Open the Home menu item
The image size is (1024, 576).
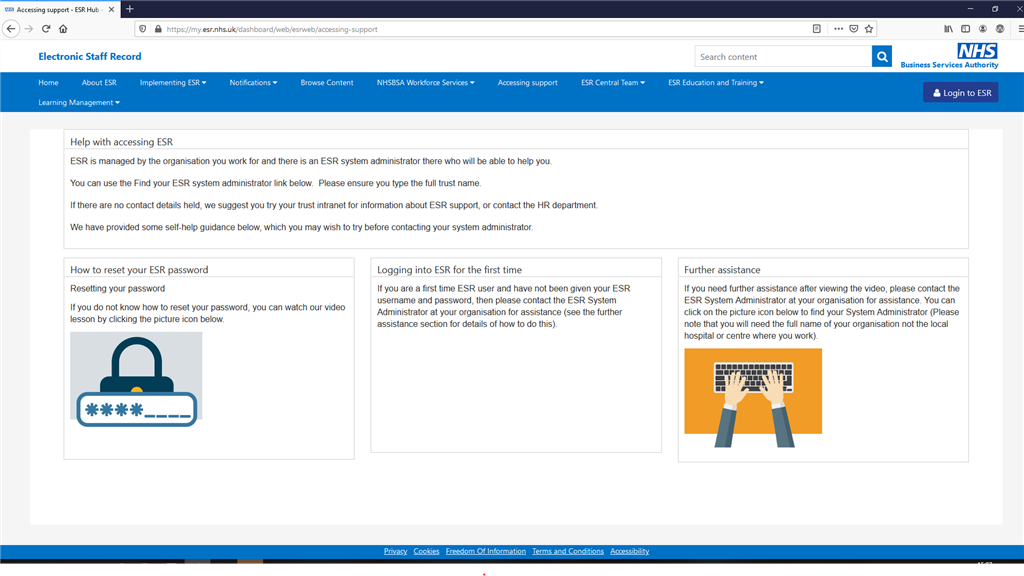coord(48,83)
